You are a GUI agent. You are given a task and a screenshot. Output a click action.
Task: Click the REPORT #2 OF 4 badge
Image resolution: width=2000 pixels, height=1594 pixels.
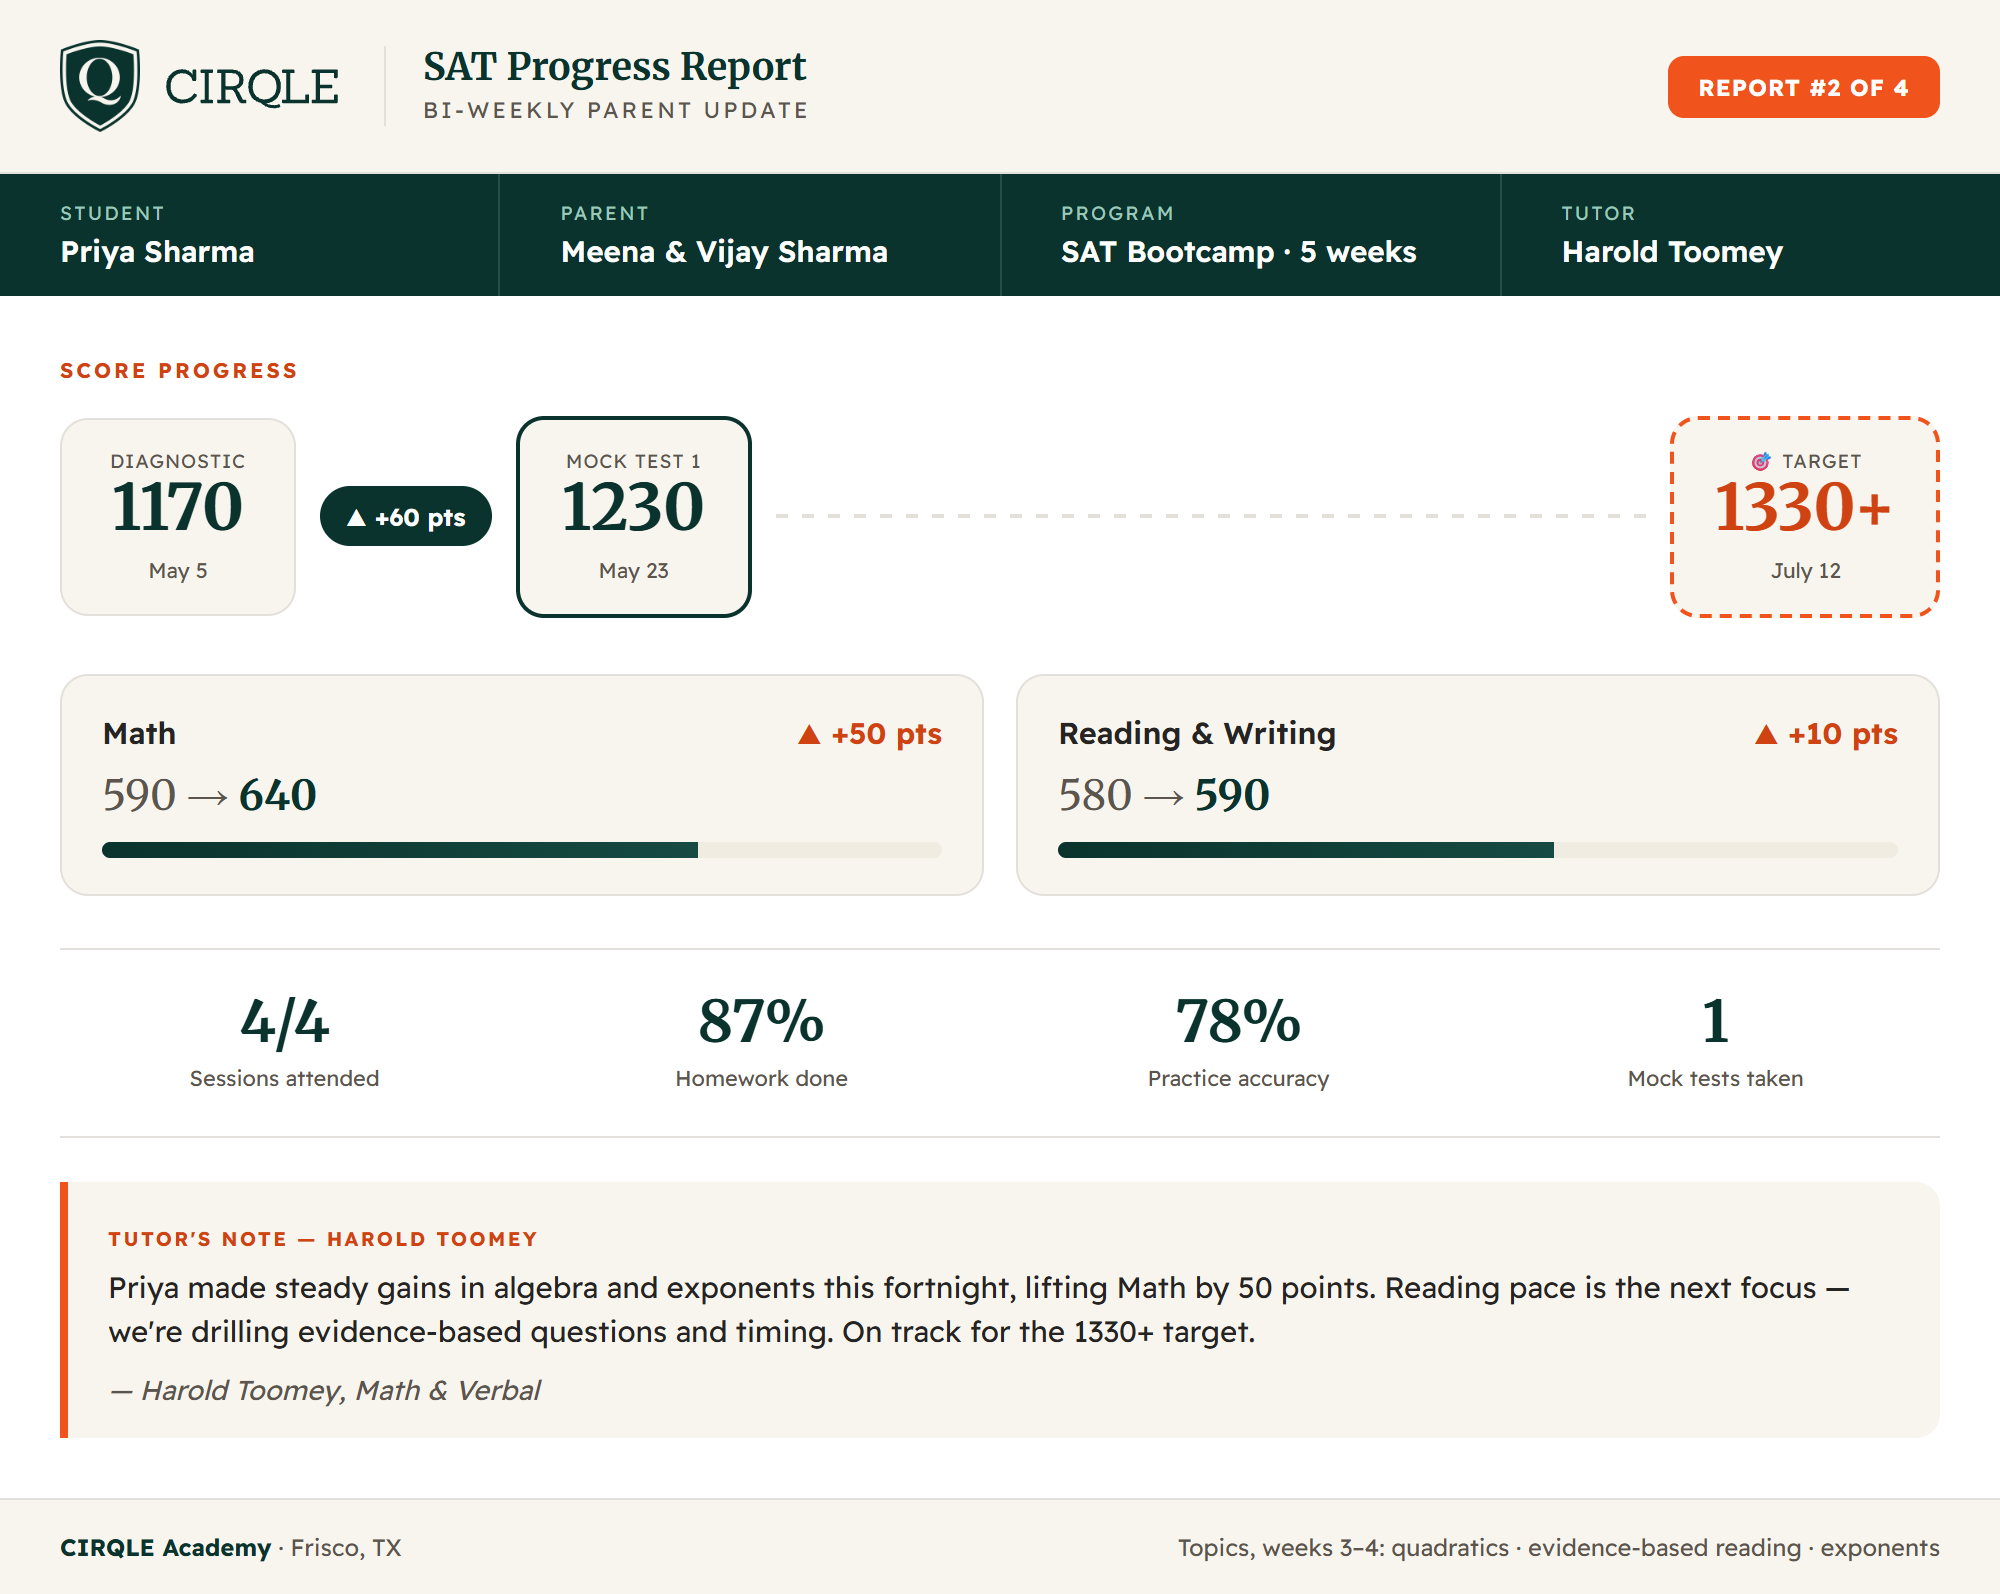(x=1803, y=87)
